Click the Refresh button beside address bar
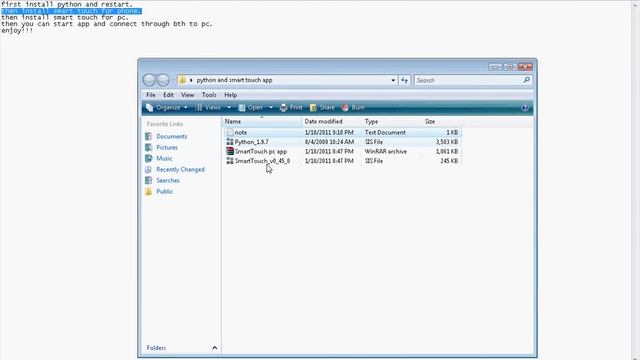 [404, 80]
